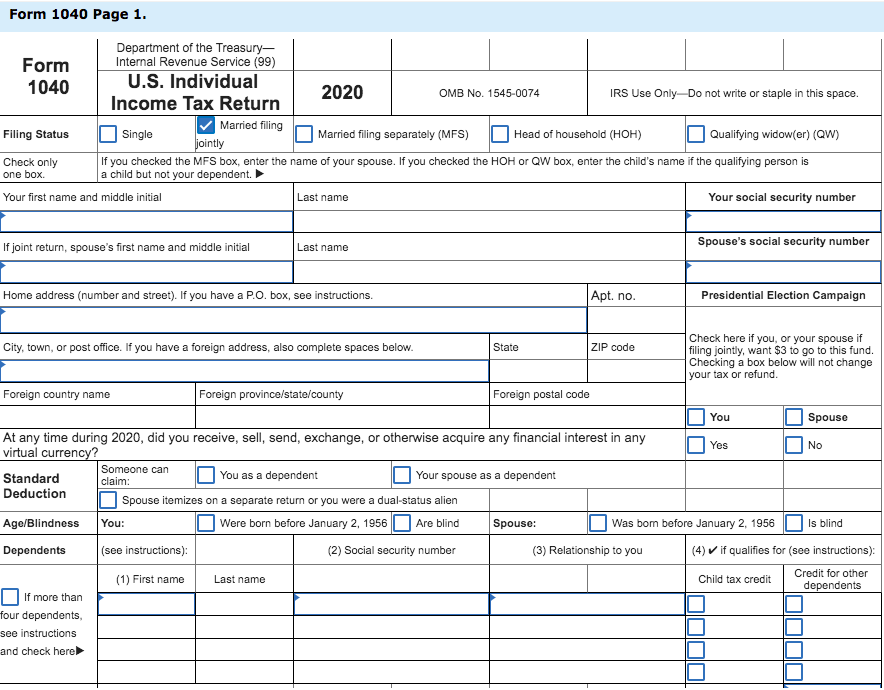
Task: Click the U.S. Individual Income Tax Return title
Action: (195, 92)
